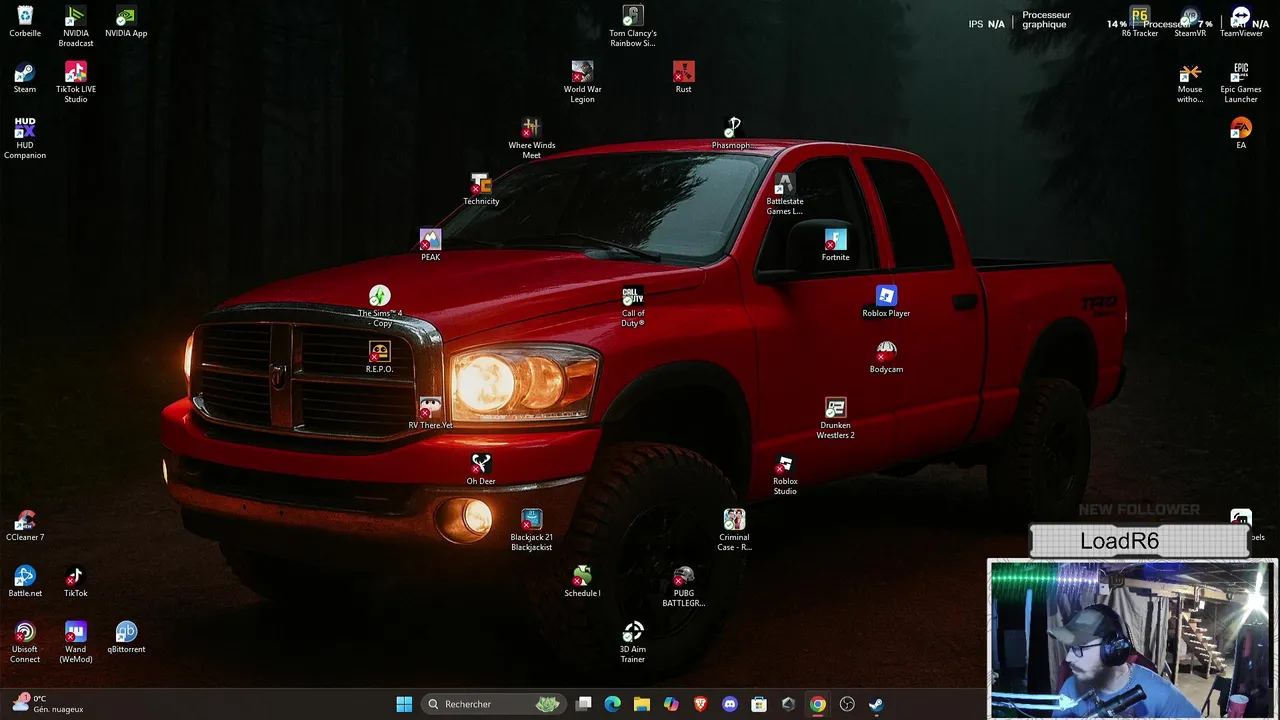The width and height of the screenshot is (1280, 720).
Task: Open Copilot from the taskbar
Action: pyautogui.click(x=671, y=704)
